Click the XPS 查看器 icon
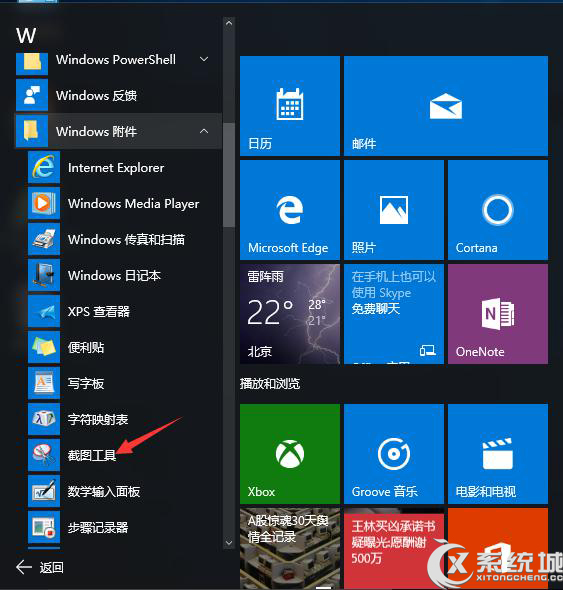 [x=44, y=311]
